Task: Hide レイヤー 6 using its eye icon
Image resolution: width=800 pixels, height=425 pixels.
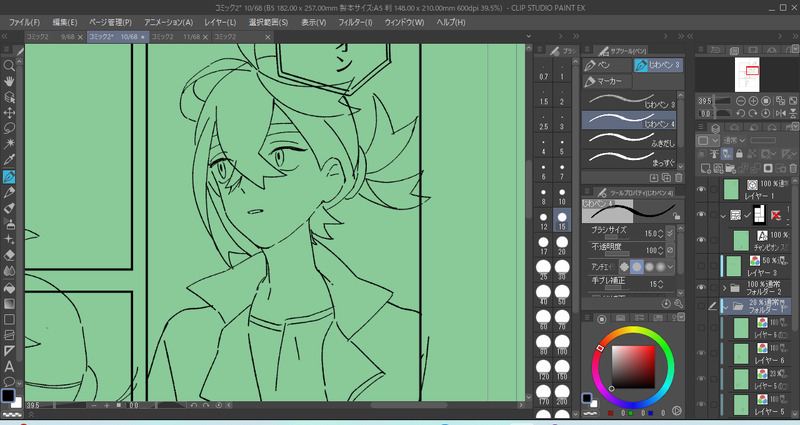Action: click(x=701, y=353)
